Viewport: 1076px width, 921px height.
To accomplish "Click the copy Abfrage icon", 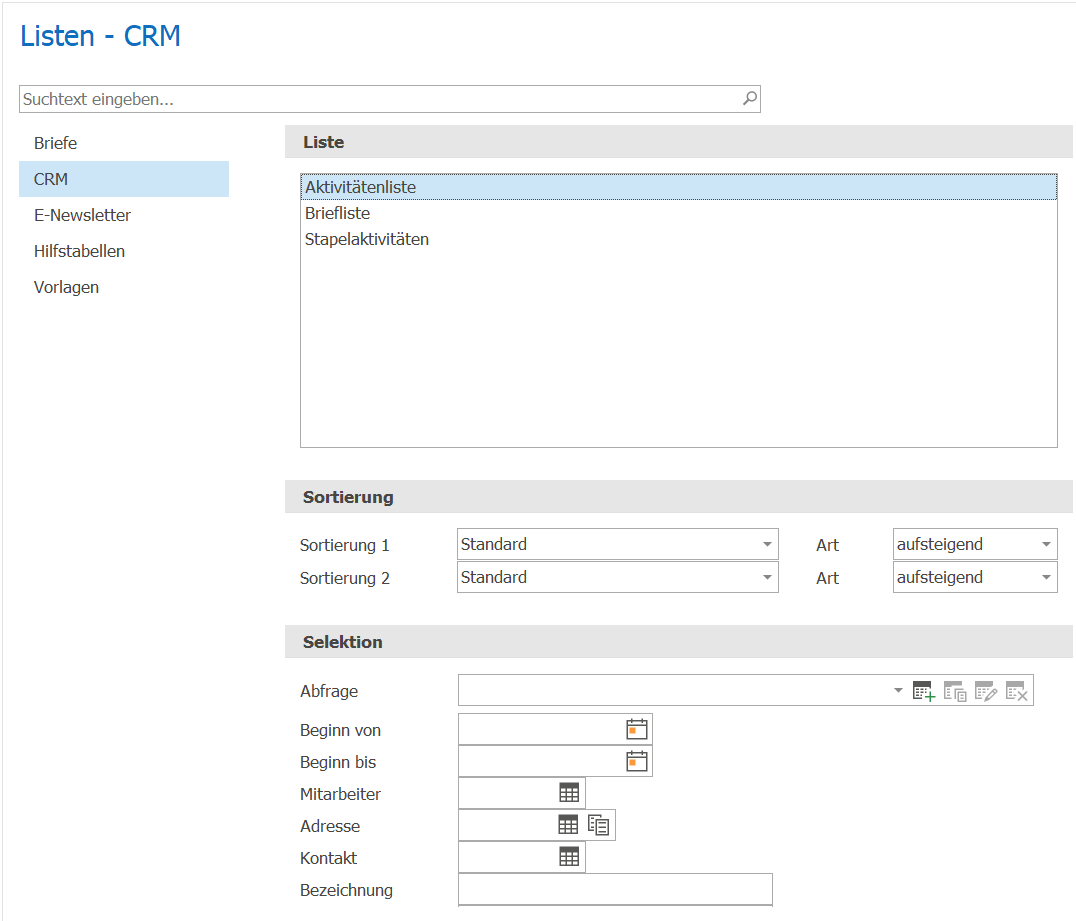I will click(955, 691).
